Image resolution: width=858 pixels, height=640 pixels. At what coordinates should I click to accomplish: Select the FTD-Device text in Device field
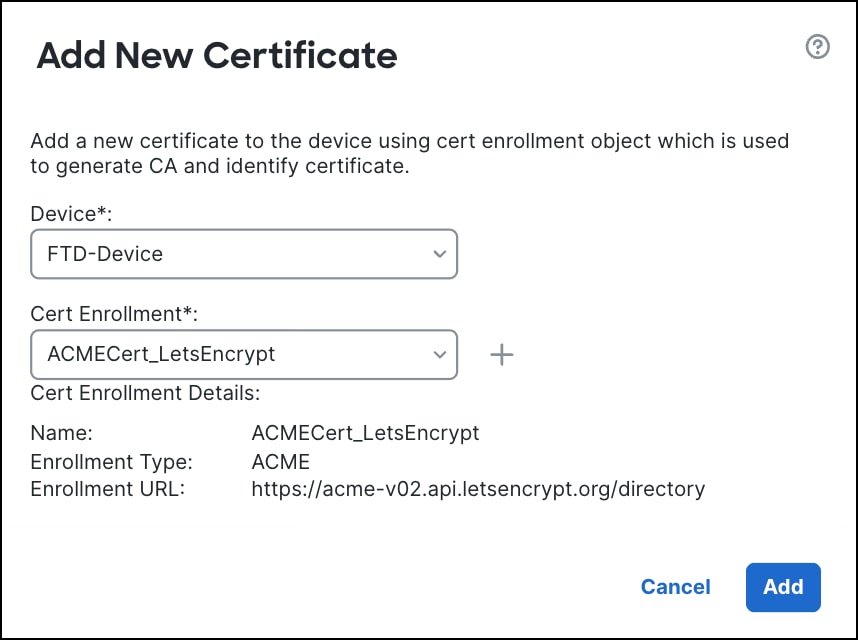105,254
